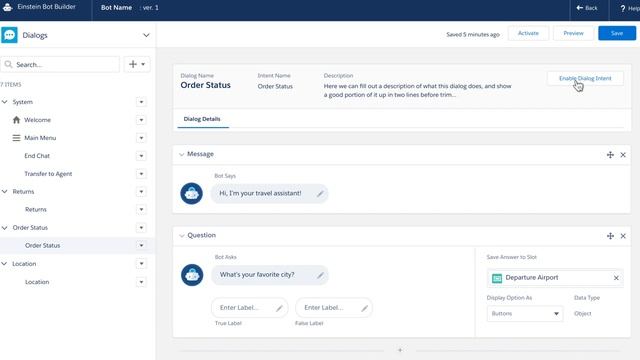The height and width of the screenshot is (360, 640).
Task: Click the bot avatar beside Bot Says
Action: click(191, 193)
